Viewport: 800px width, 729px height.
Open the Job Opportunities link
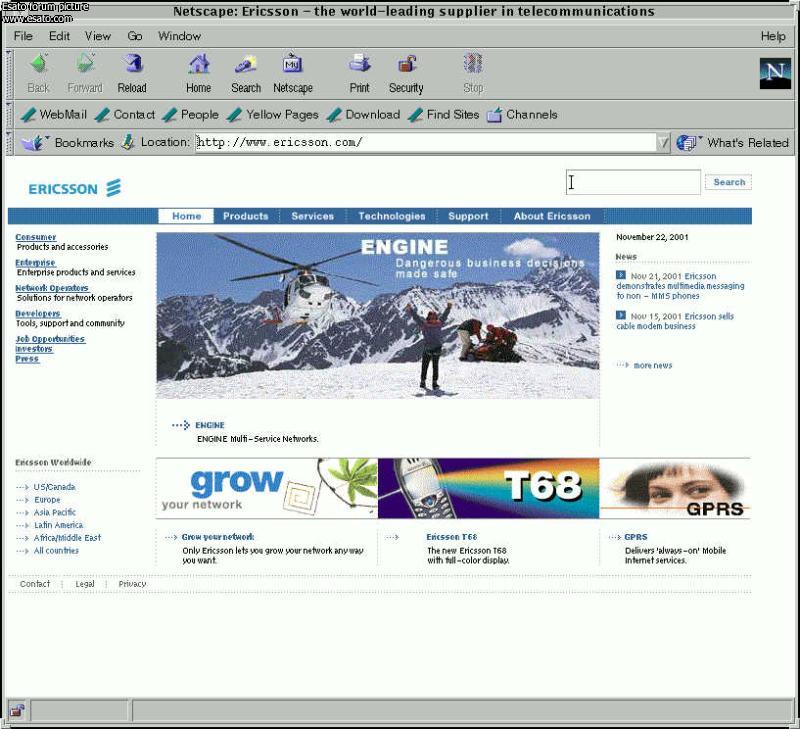pyautogui.click(x=50, y=339)
